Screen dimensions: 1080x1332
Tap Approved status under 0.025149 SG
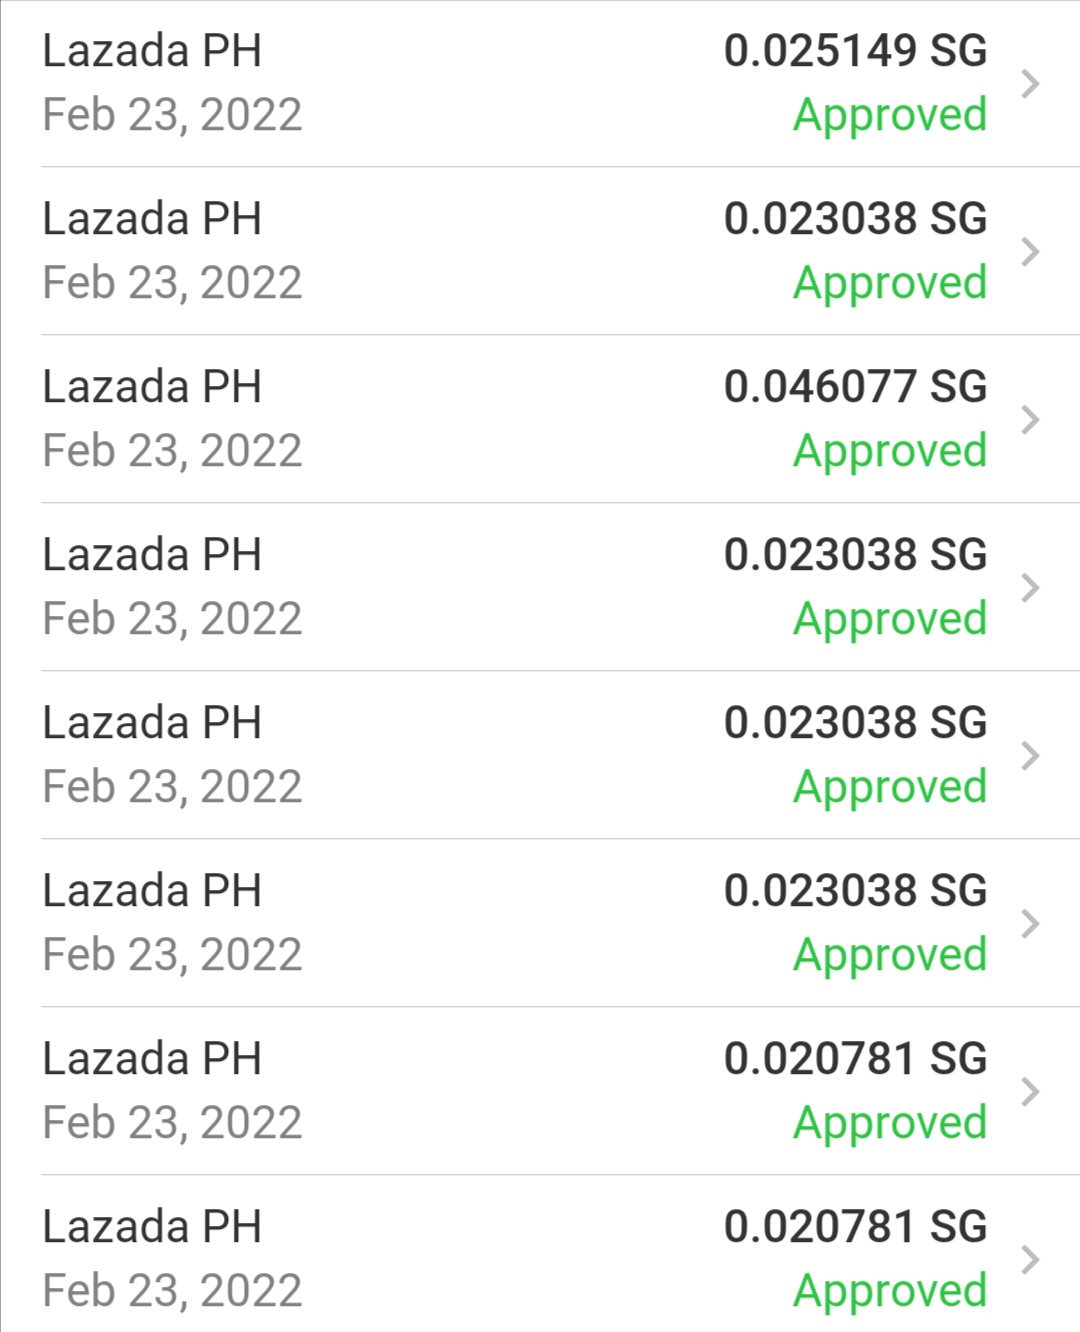click(890, 117)
